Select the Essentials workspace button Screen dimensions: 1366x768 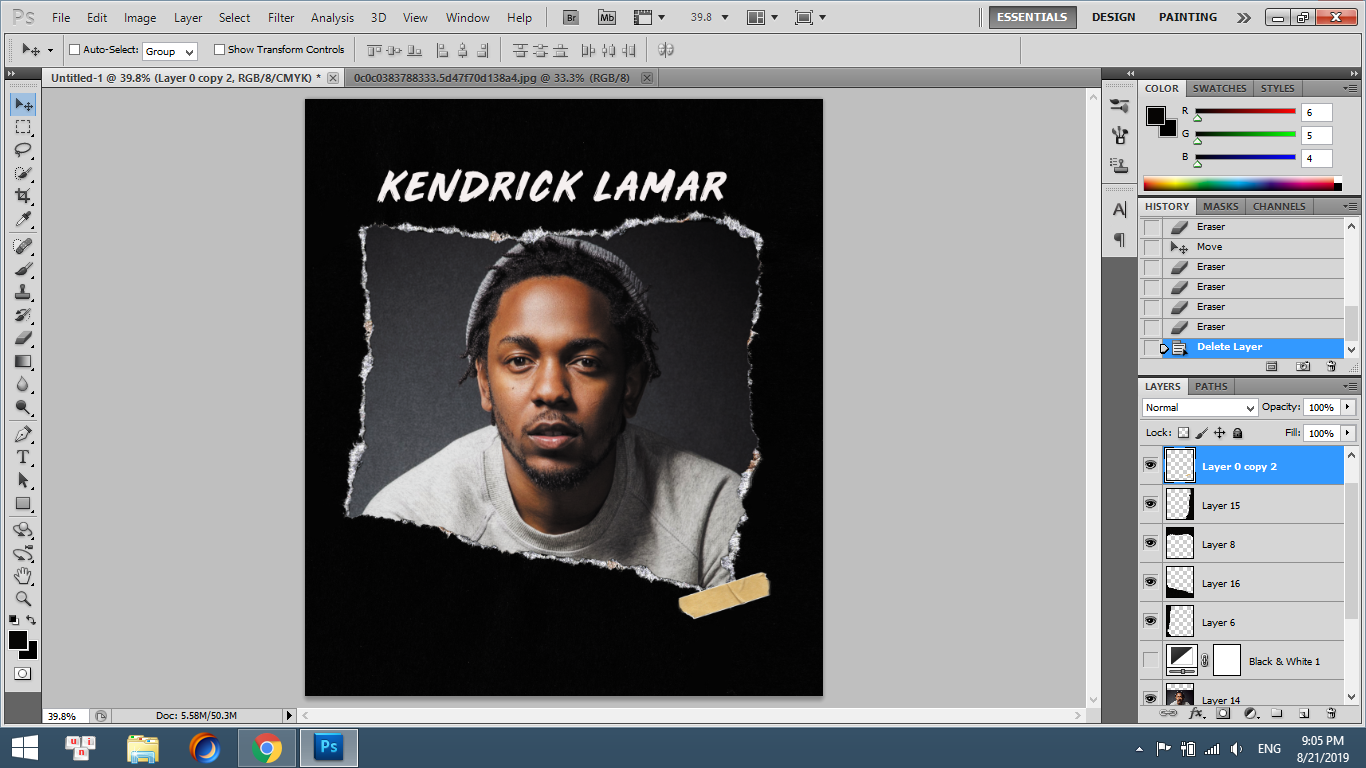tap(1033, 17)
